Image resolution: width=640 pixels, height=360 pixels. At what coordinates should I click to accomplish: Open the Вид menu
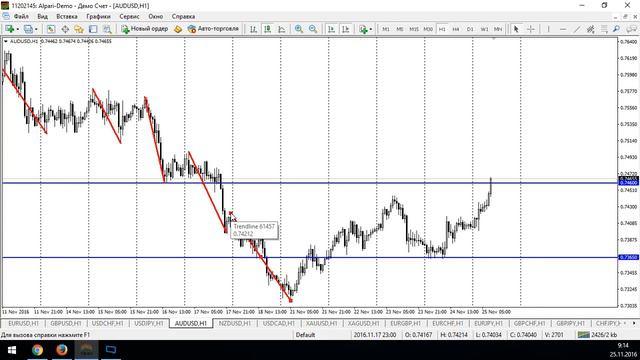click(42, 16)
